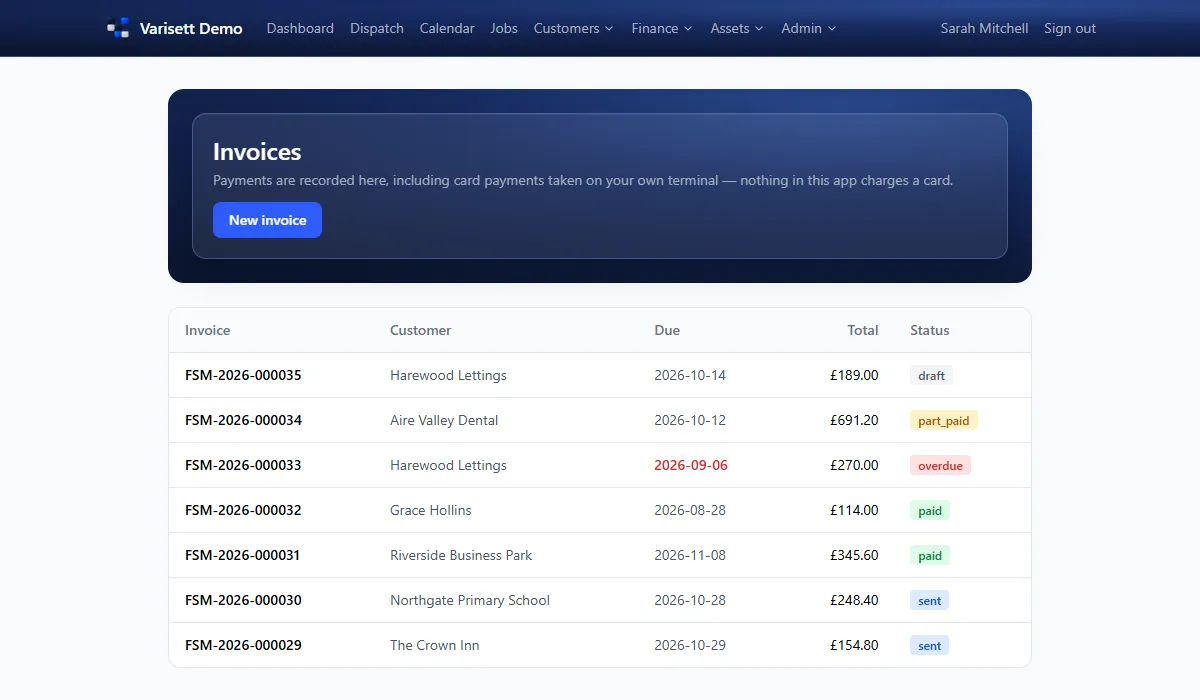Click the £345.60 total
The height and width of the screenshot is (700, 1200).
point(854,555)
